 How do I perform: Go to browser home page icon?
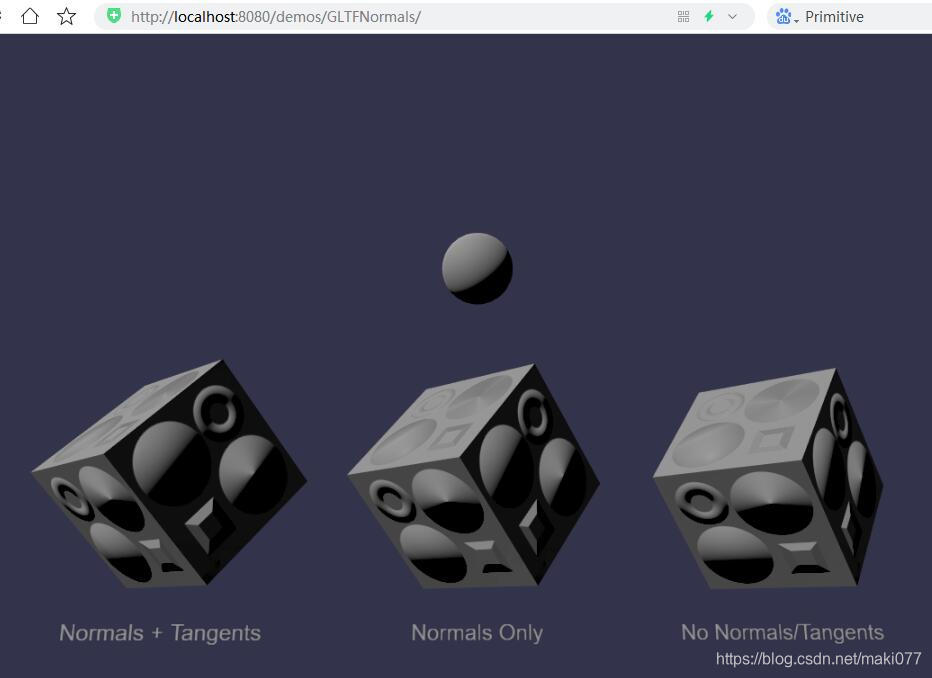30,16
